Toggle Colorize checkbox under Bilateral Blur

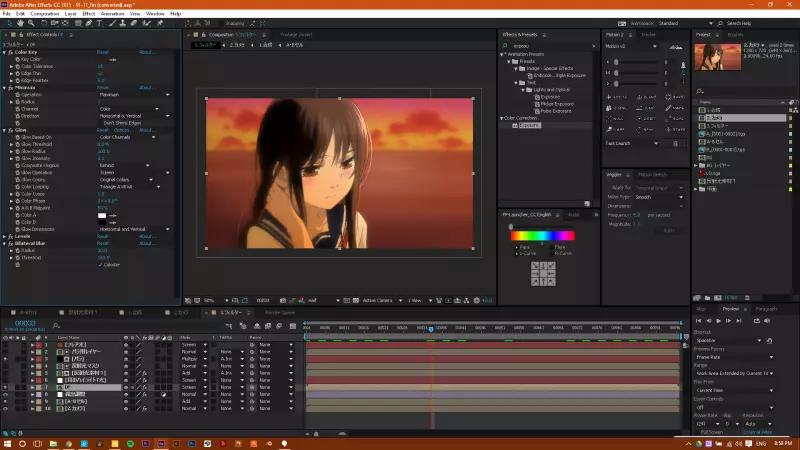tap(101, 265)
